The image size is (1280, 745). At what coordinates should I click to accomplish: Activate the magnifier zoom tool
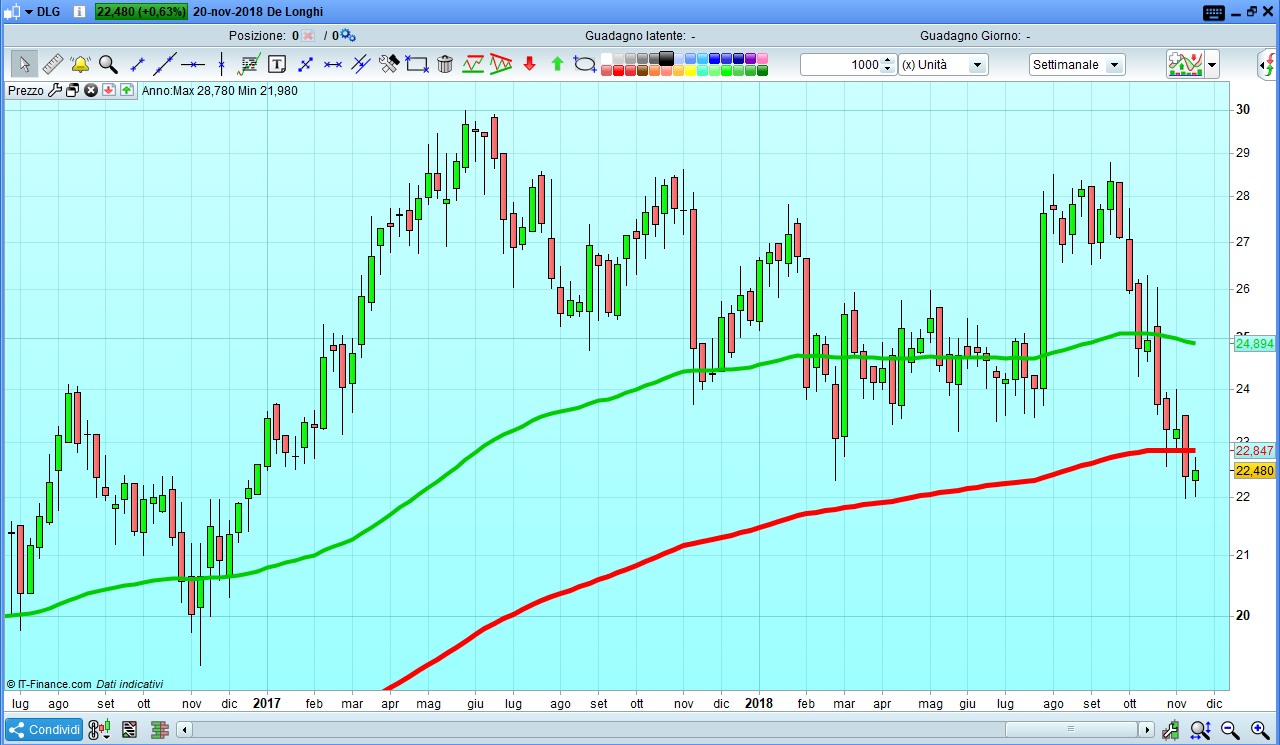click(108, 65)
